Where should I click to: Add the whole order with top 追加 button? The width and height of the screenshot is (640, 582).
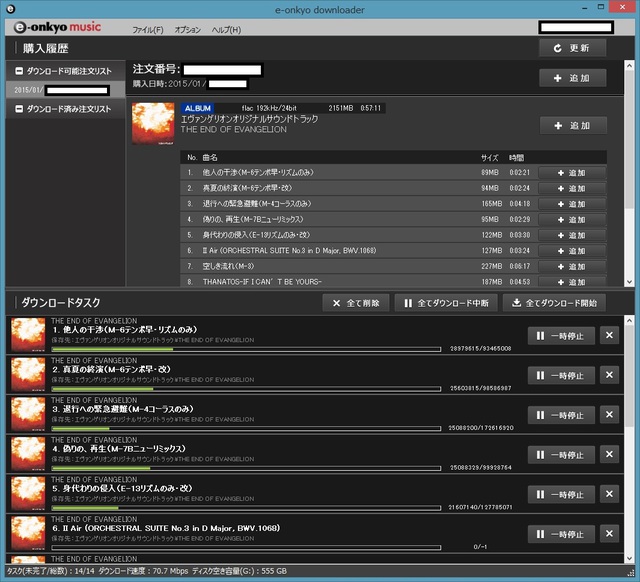point(572,78)
